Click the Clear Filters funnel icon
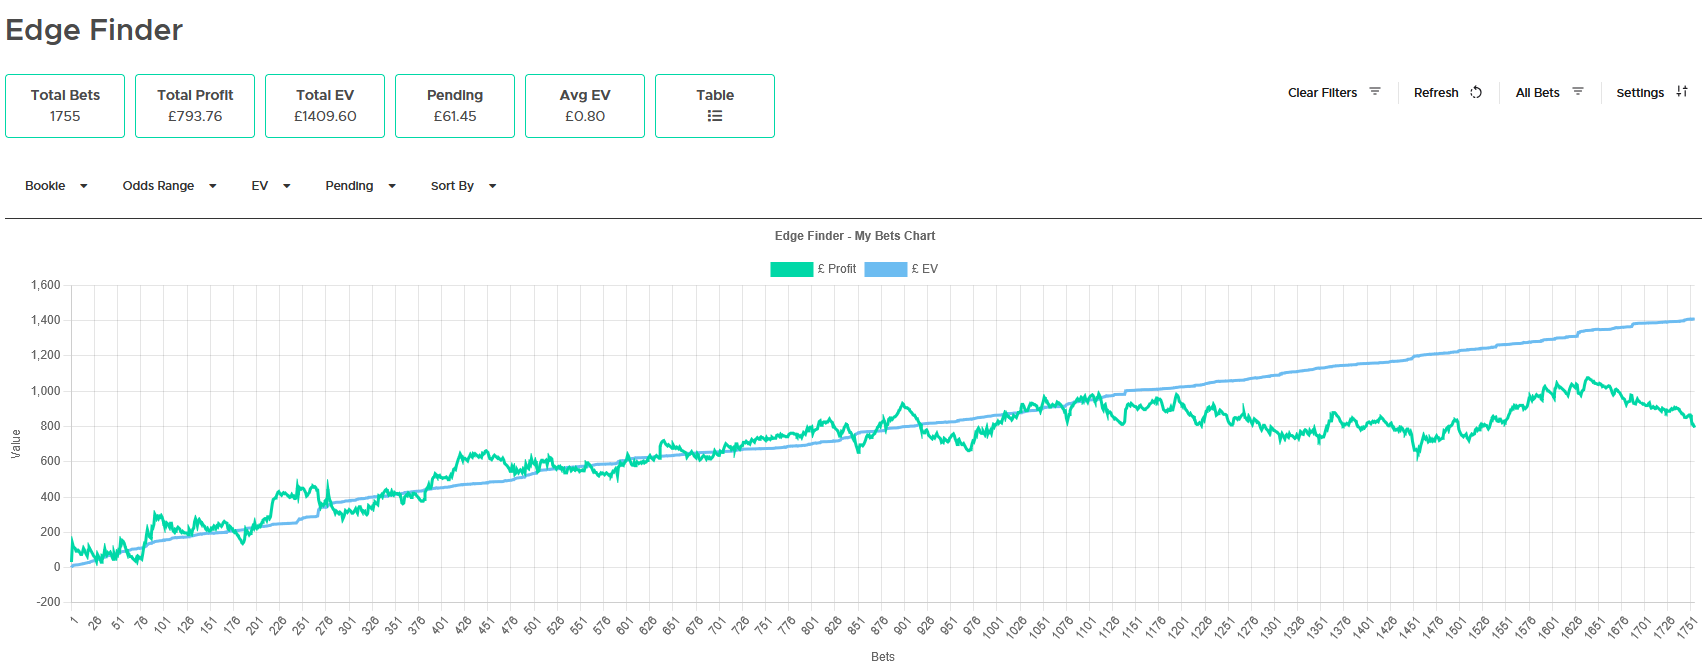 tap(1375, 92)
